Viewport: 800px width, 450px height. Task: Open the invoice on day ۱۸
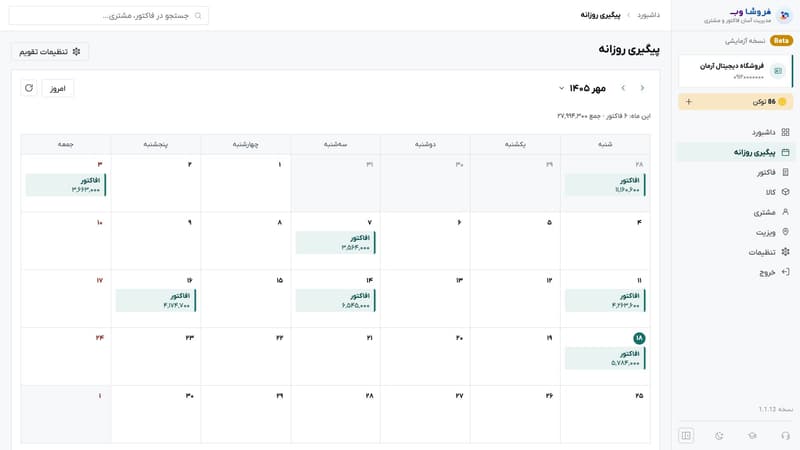[605, 358]
